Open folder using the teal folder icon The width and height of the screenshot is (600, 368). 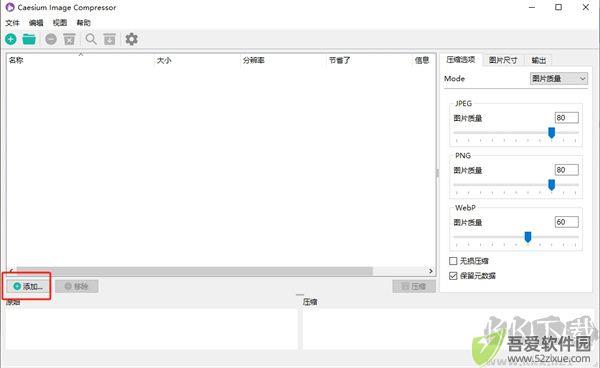pyautogui.click(x=29, y=39)
